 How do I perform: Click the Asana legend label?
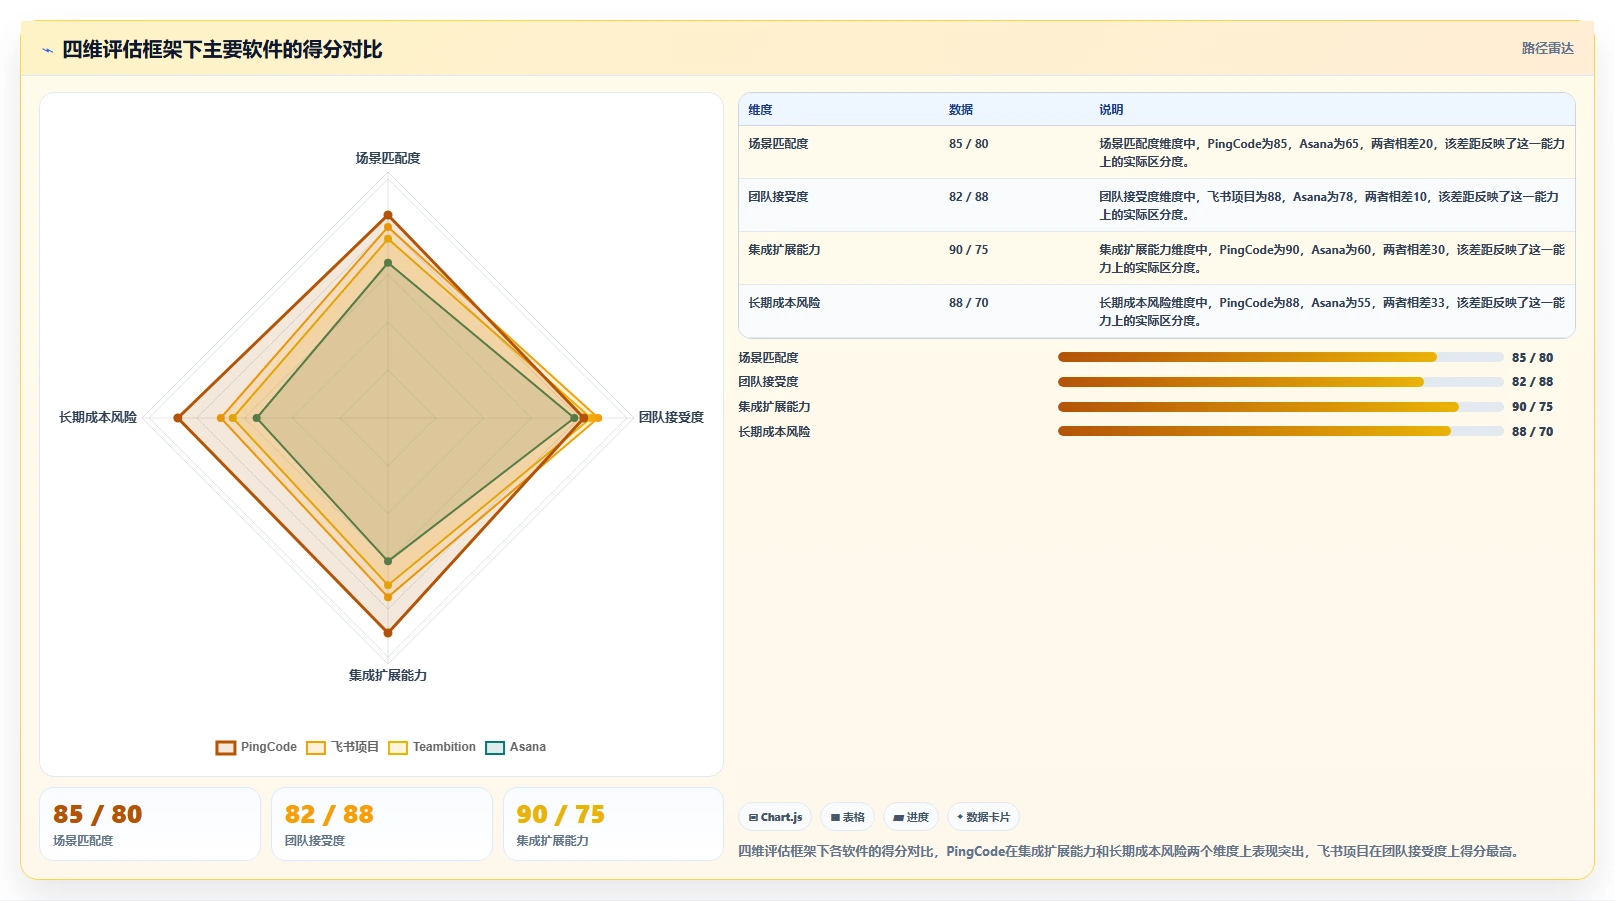pos(528,747)
